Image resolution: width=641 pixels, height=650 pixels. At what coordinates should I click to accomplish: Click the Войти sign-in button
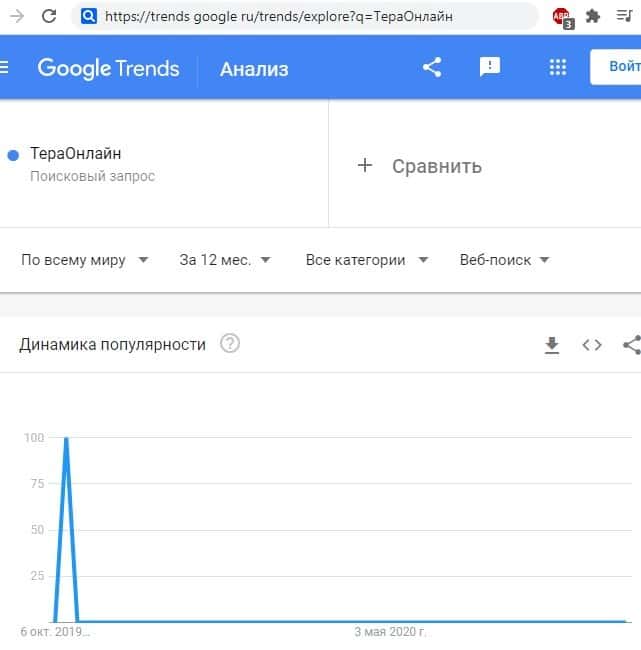(x=620, y=68)
